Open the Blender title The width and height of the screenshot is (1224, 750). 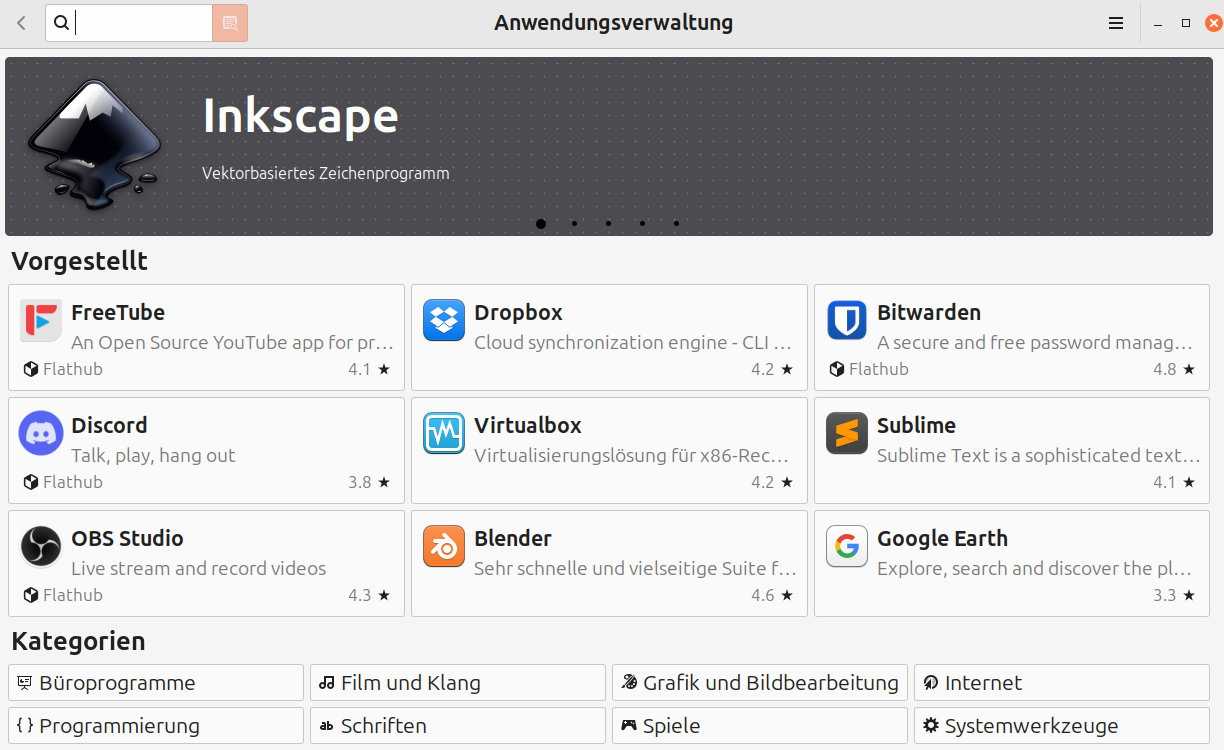[513, 538]
